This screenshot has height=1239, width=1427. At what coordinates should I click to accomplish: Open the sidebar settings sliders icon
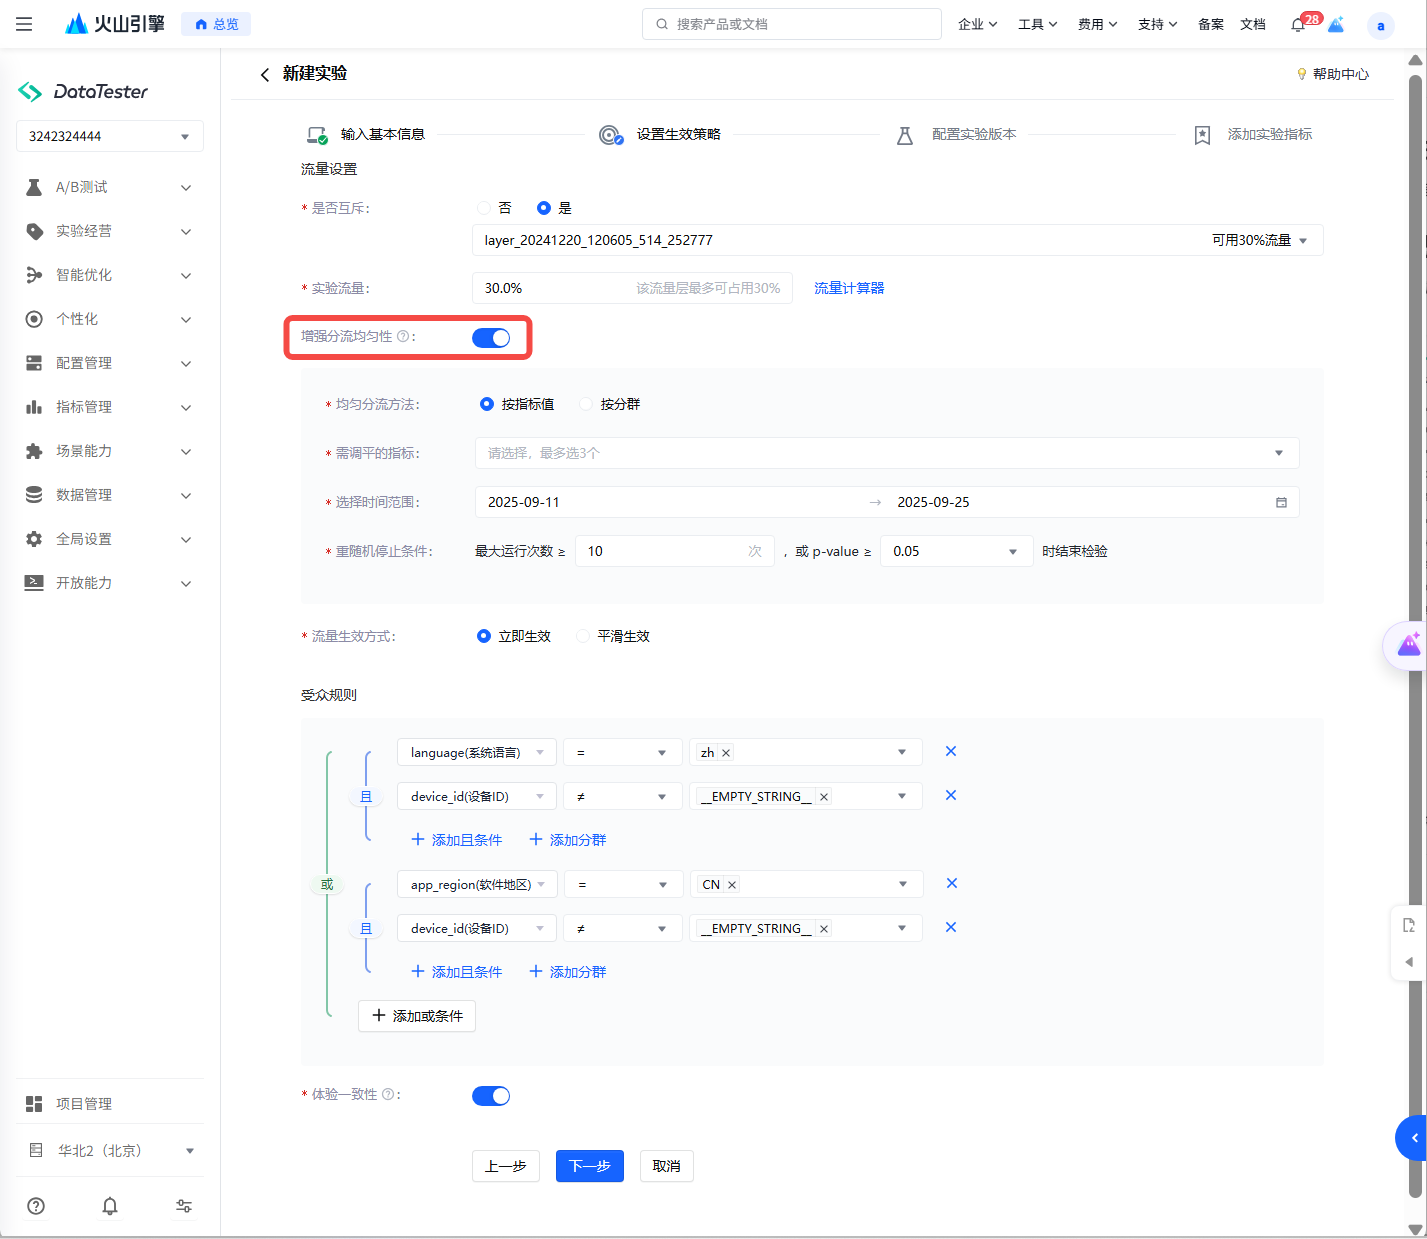[184, 1206]
